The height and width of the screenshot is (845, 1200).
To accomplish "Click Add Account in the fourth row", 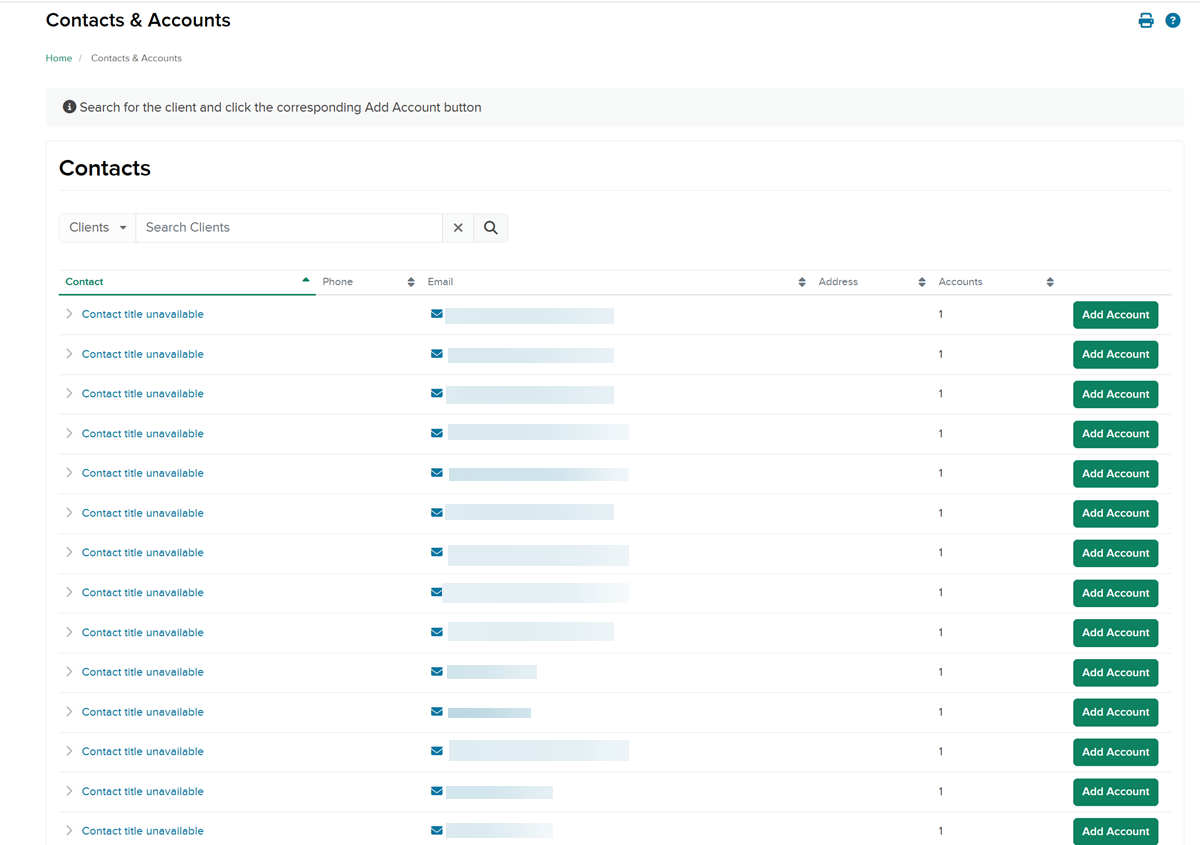I will pyautogui.click(x=1115, y=434).
